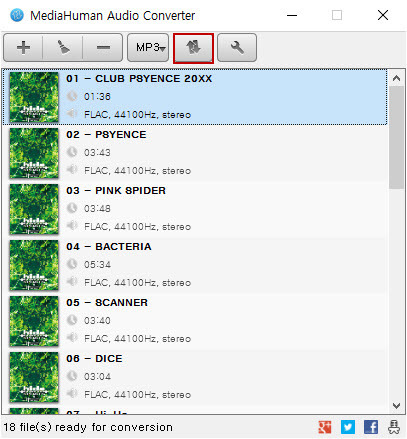
Task: Close the MediaHuman Audio Converter window
Action: click(x=383, y=15)
